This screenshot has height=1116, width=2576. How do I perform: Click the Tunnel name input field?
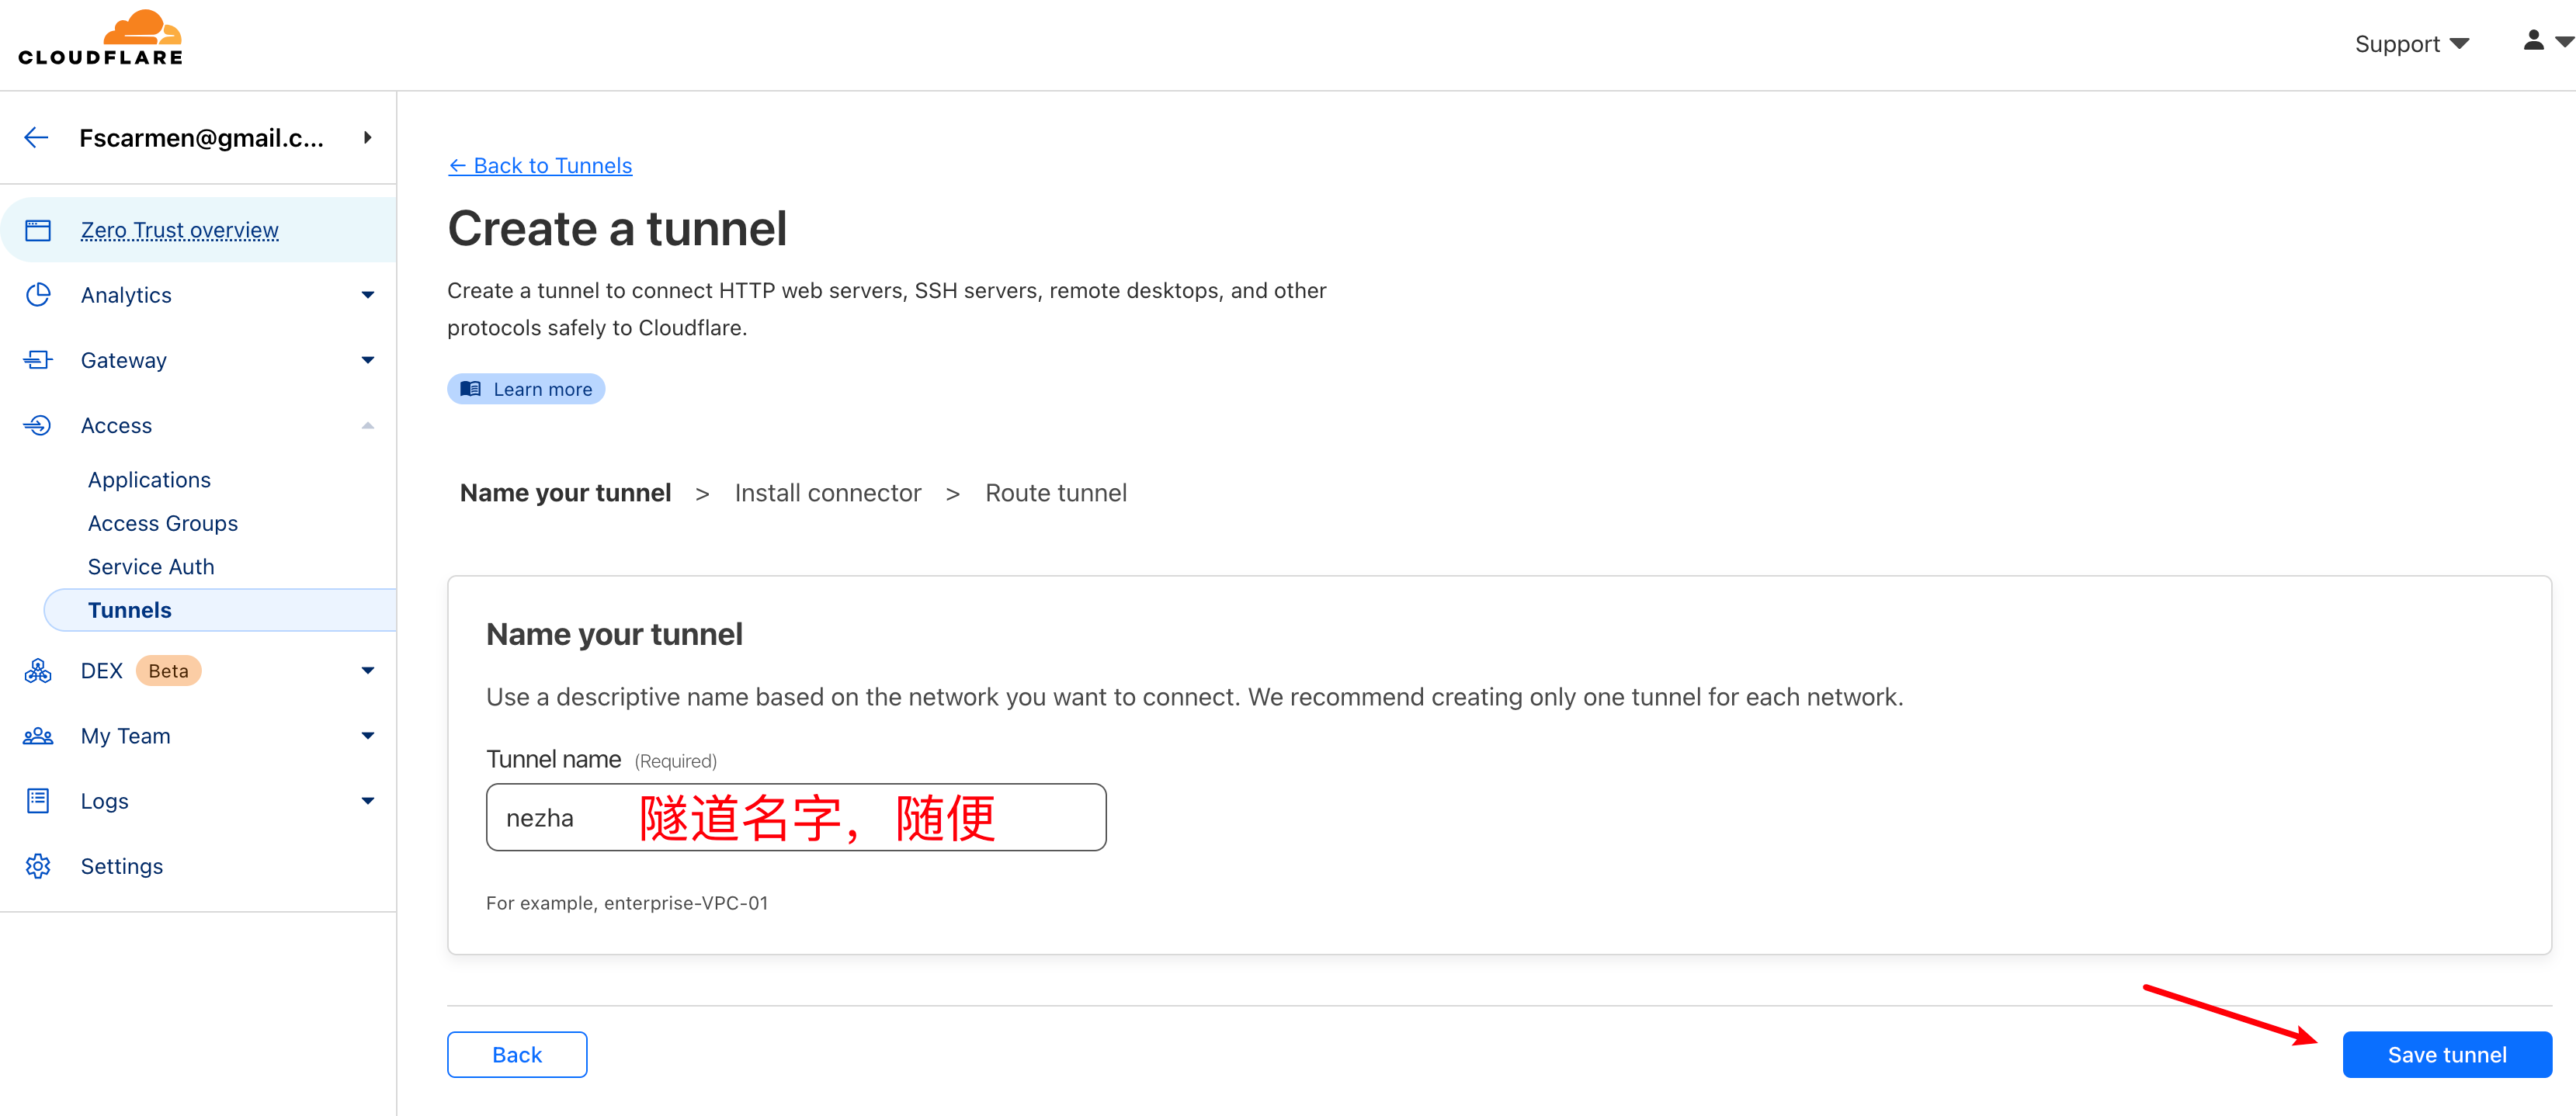[795, 818]
